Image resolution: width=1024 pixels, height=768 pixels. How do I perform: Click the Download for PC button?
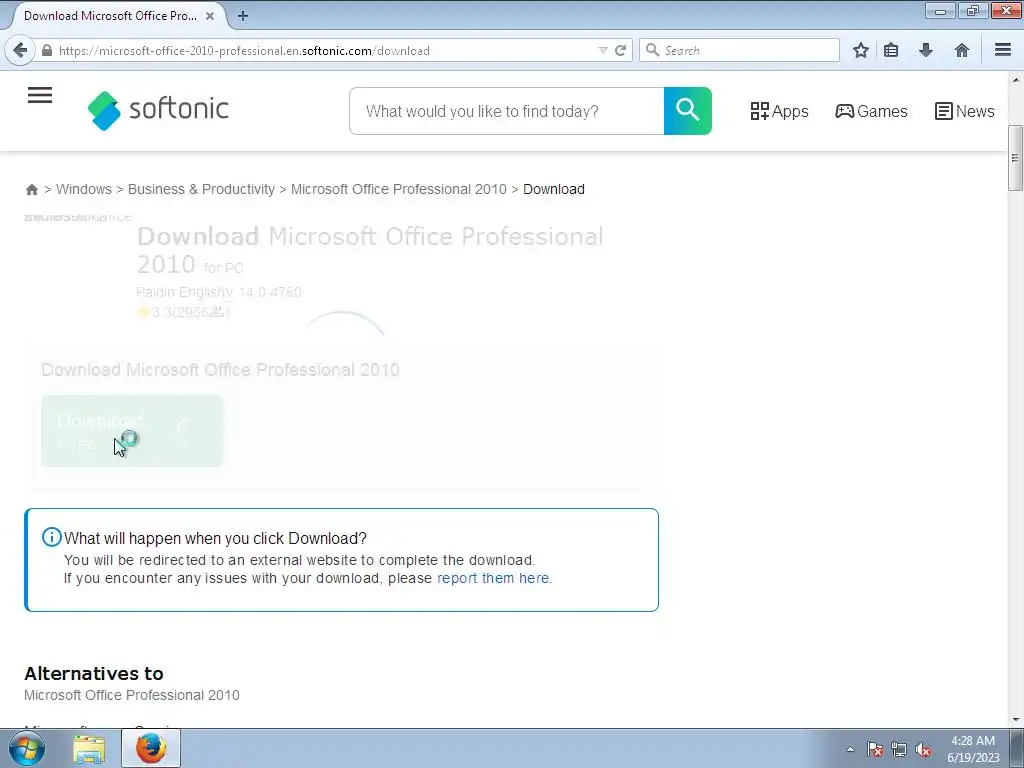(132, 431)
